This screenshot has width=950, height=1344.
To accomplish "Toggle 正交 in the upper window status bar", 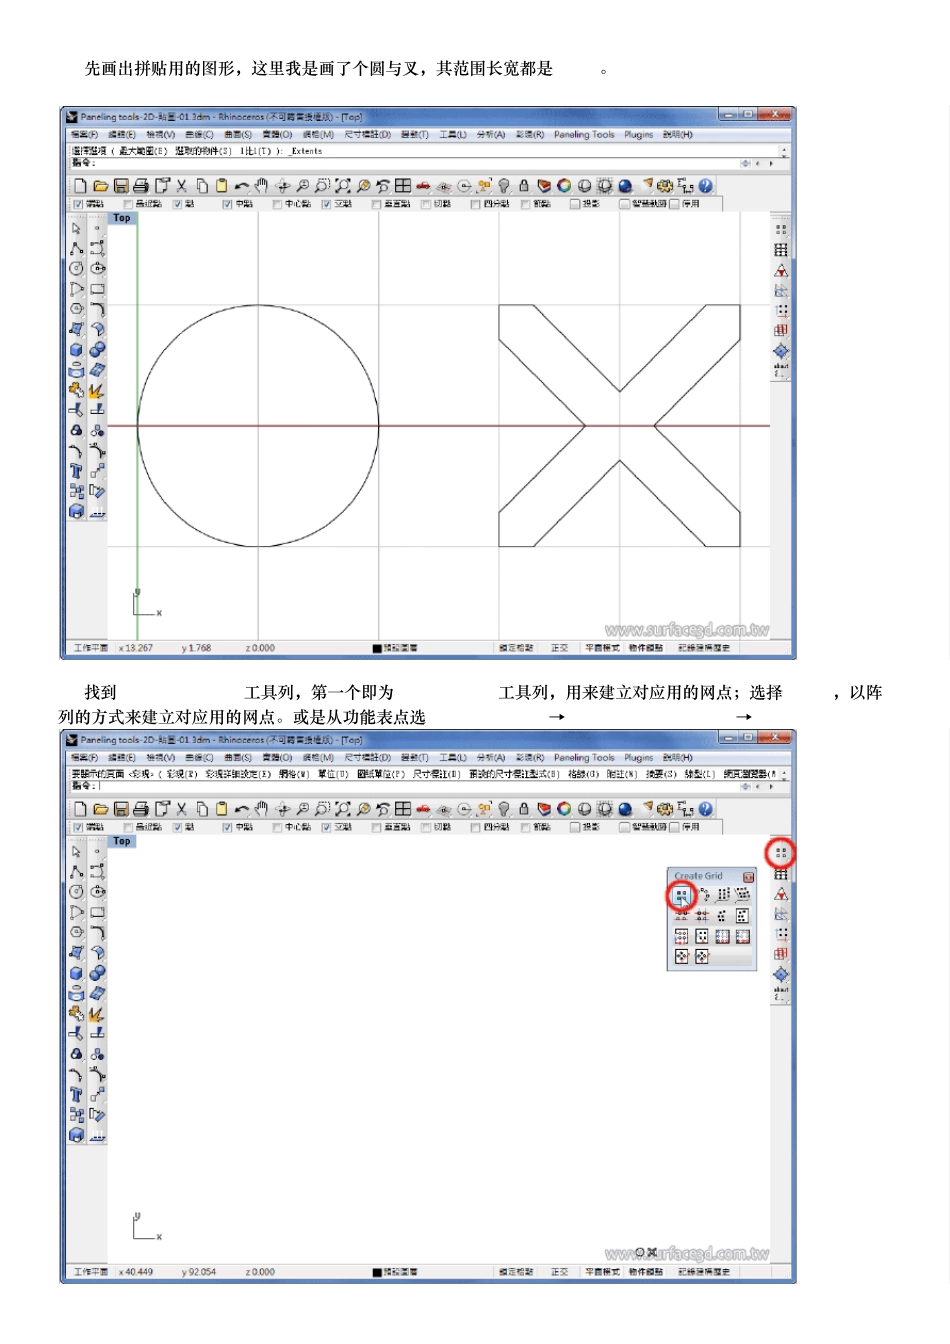I will 559,648.
